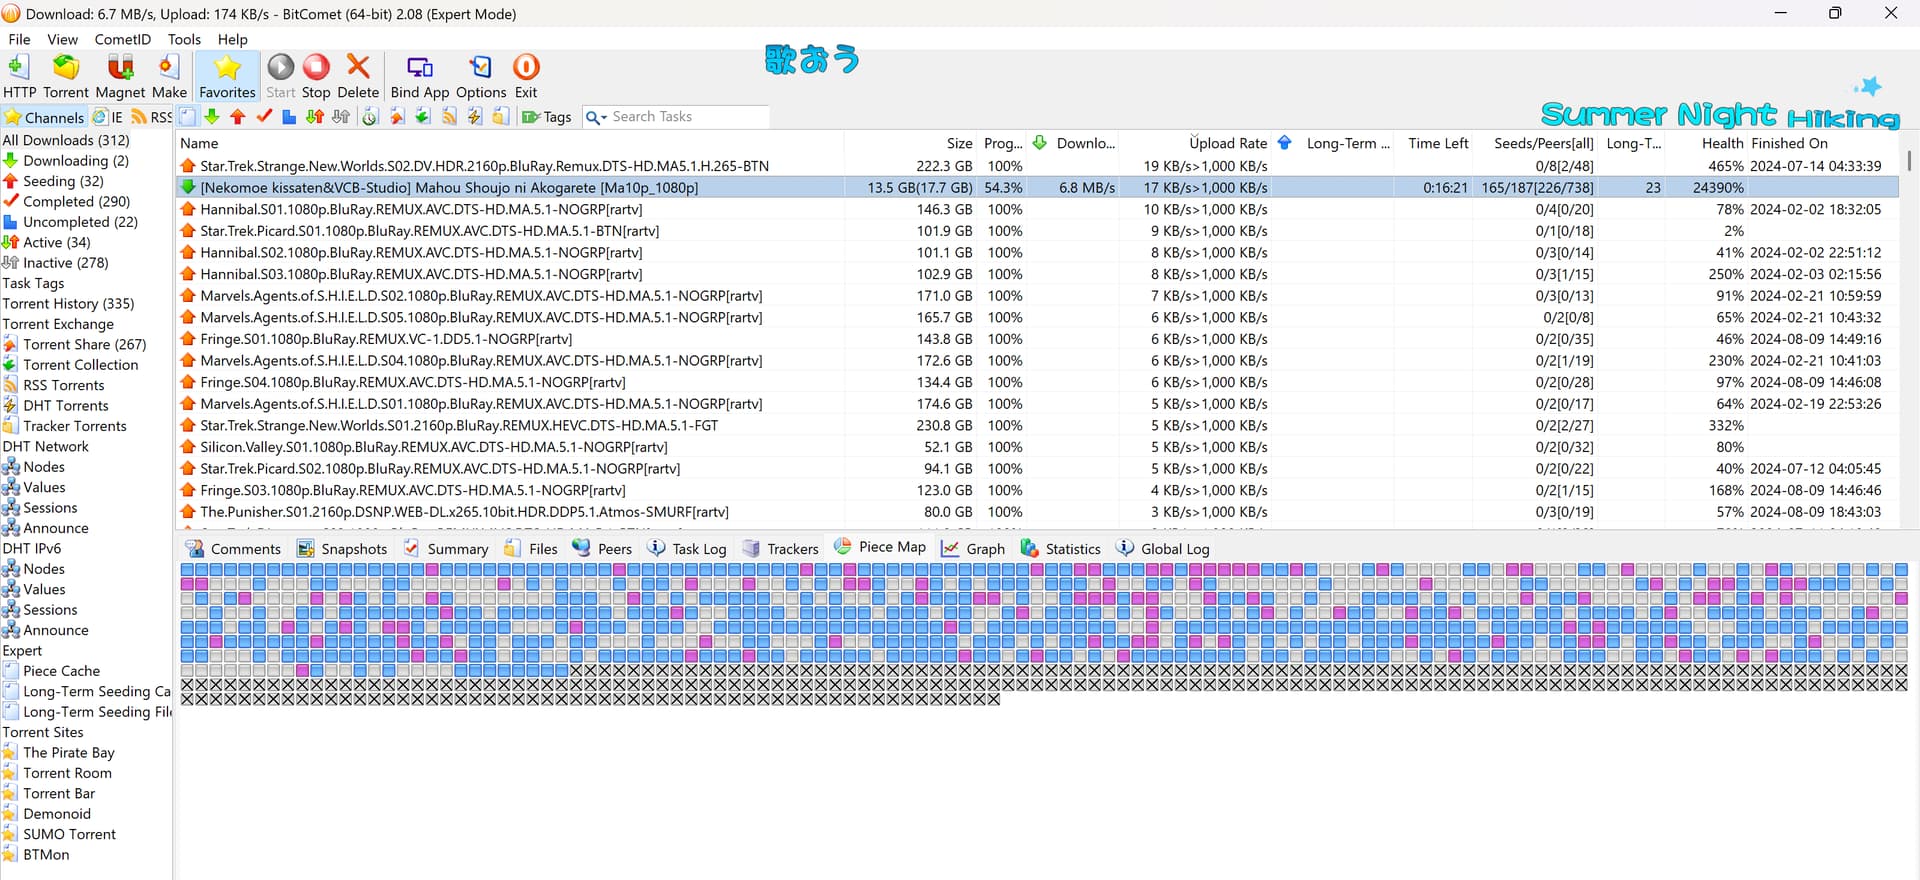Image resolution: width=1920 pixels, height=880 pixels.
Task: Toggle the Favorites panel button
Action: click(227, 77)
